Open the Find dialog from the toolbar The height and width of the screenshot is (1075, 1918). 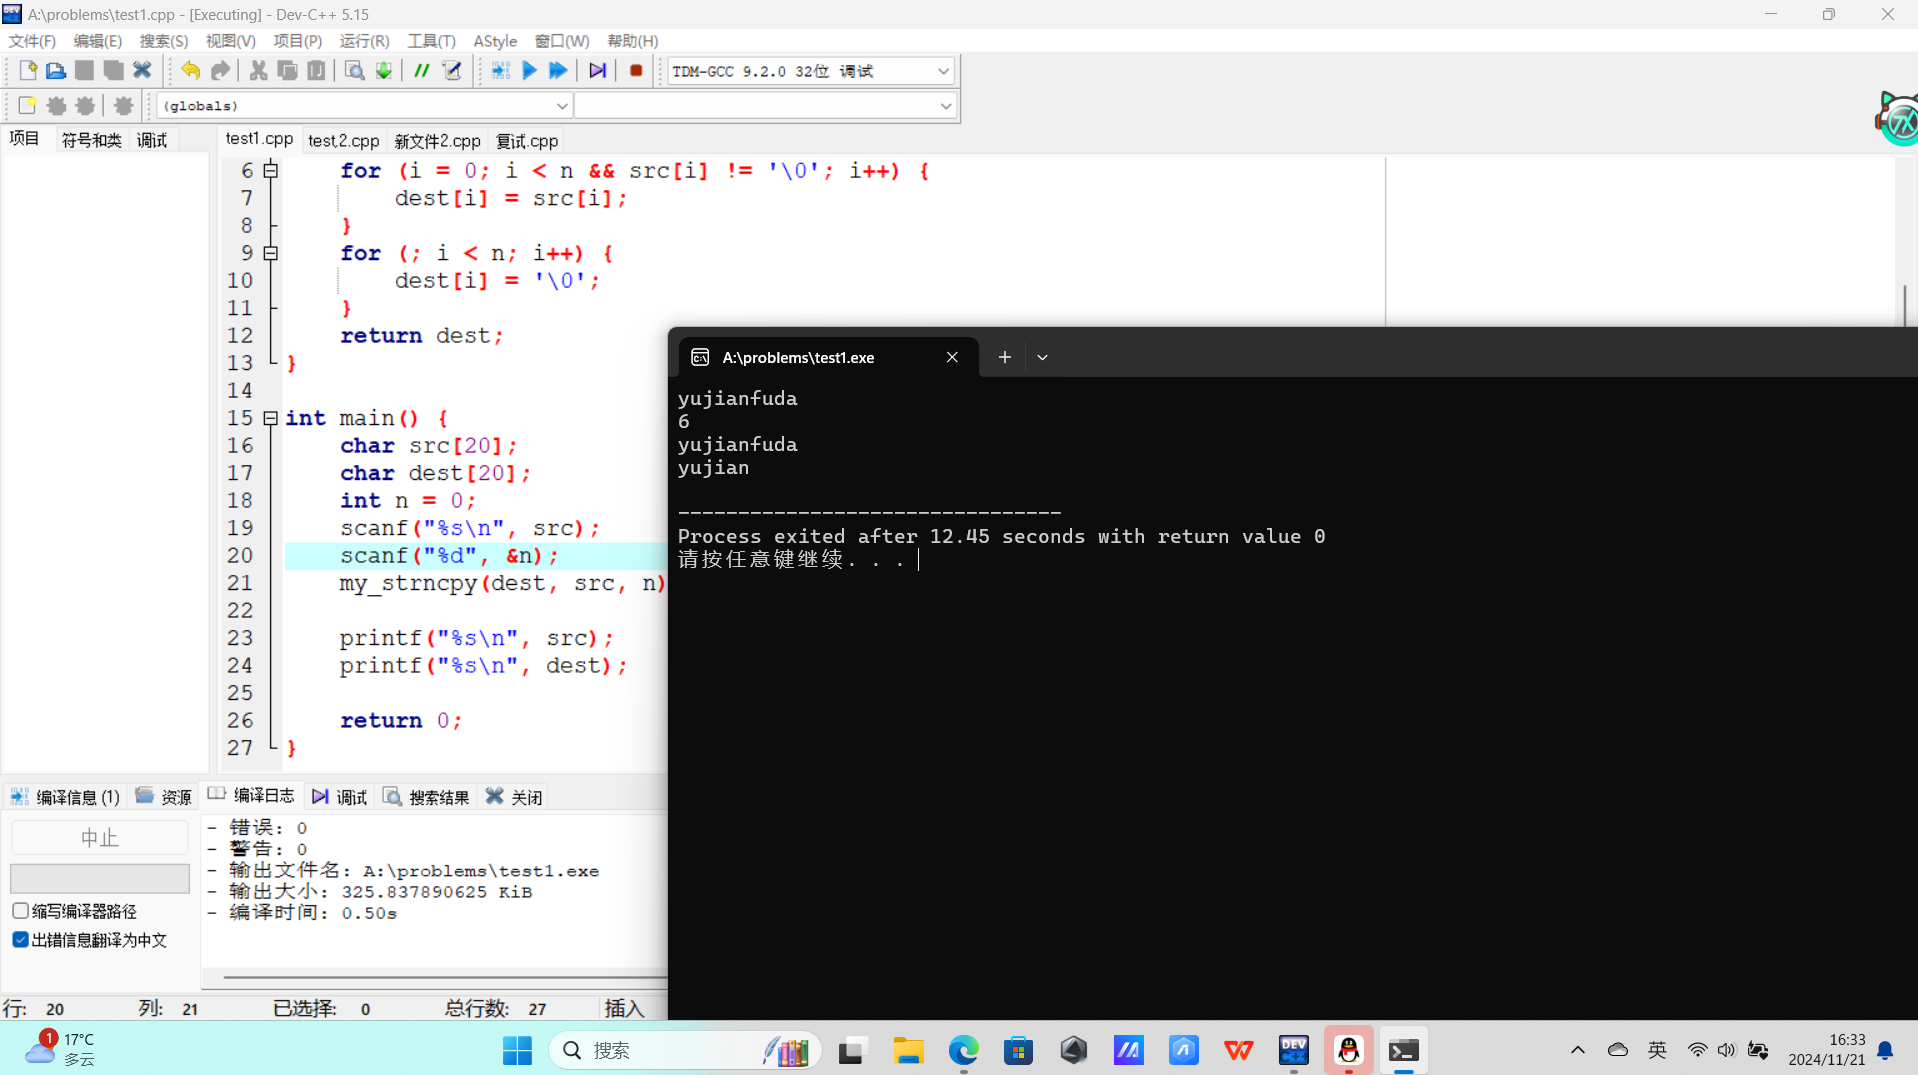pyautogui.click(x=354, y=71)
